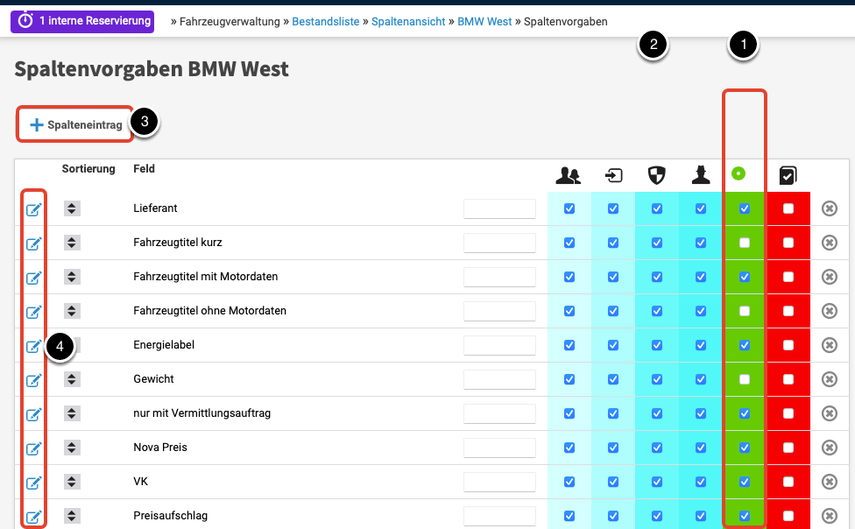Click the login arrow column header icon
Viewport: 855px width, 529px height.
pos(613,176)
